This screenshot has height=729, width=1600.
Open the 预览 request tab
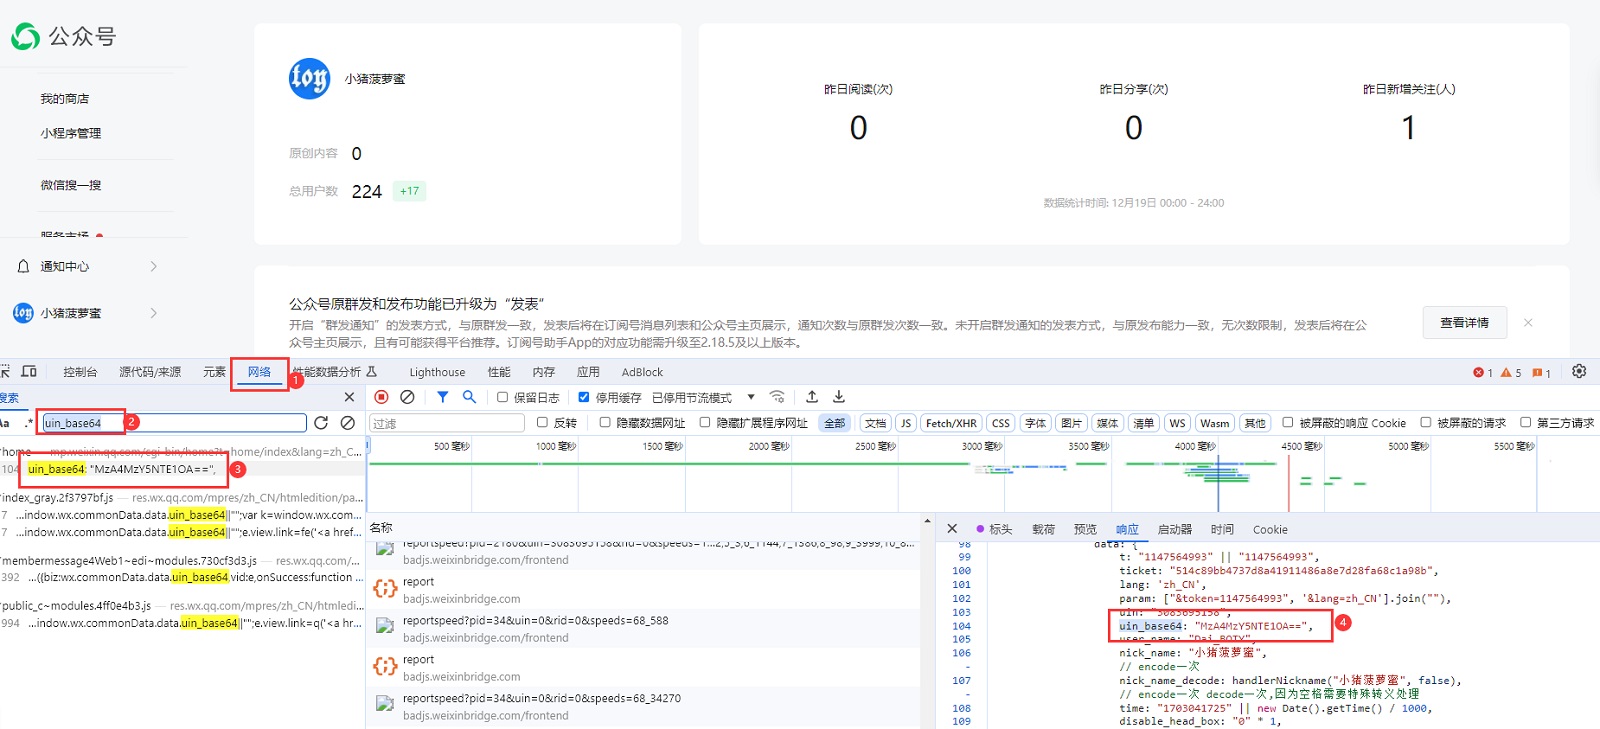pos(1085,529)
